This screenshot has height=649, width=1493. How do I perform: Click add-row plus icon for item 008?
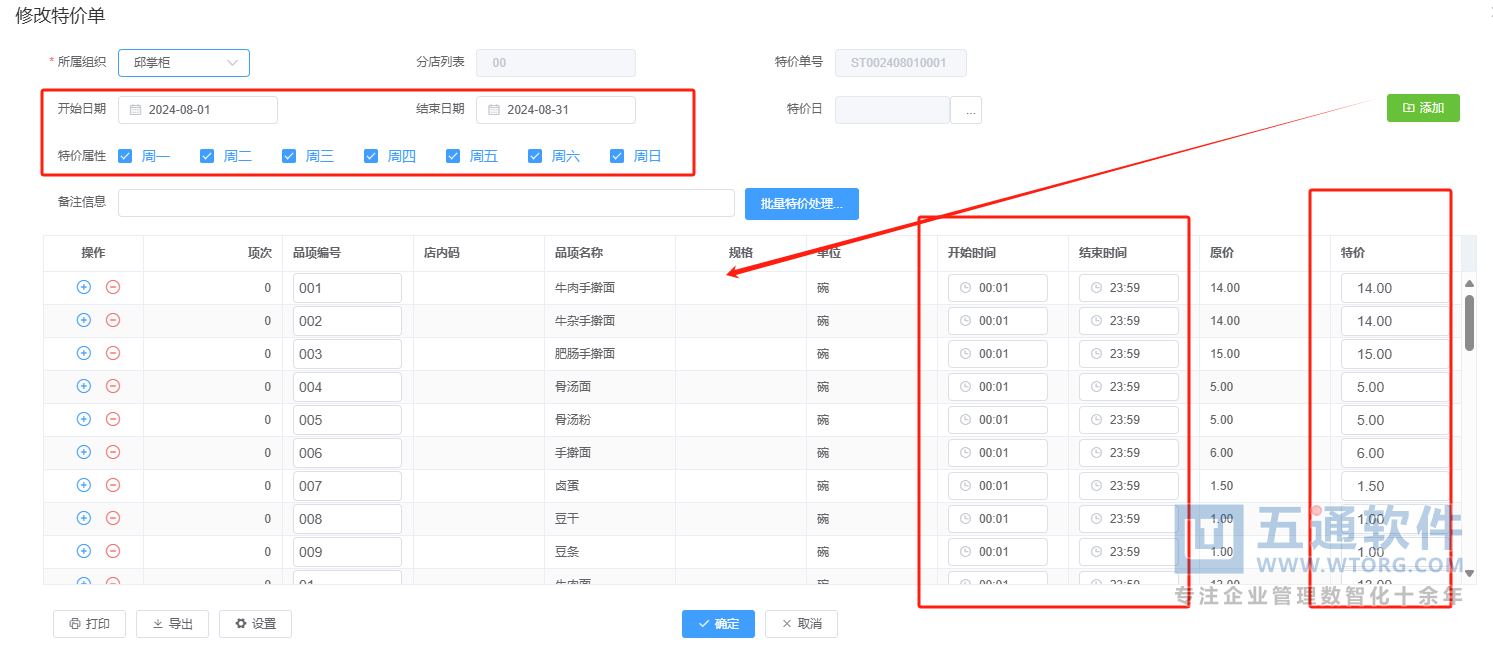84,518
